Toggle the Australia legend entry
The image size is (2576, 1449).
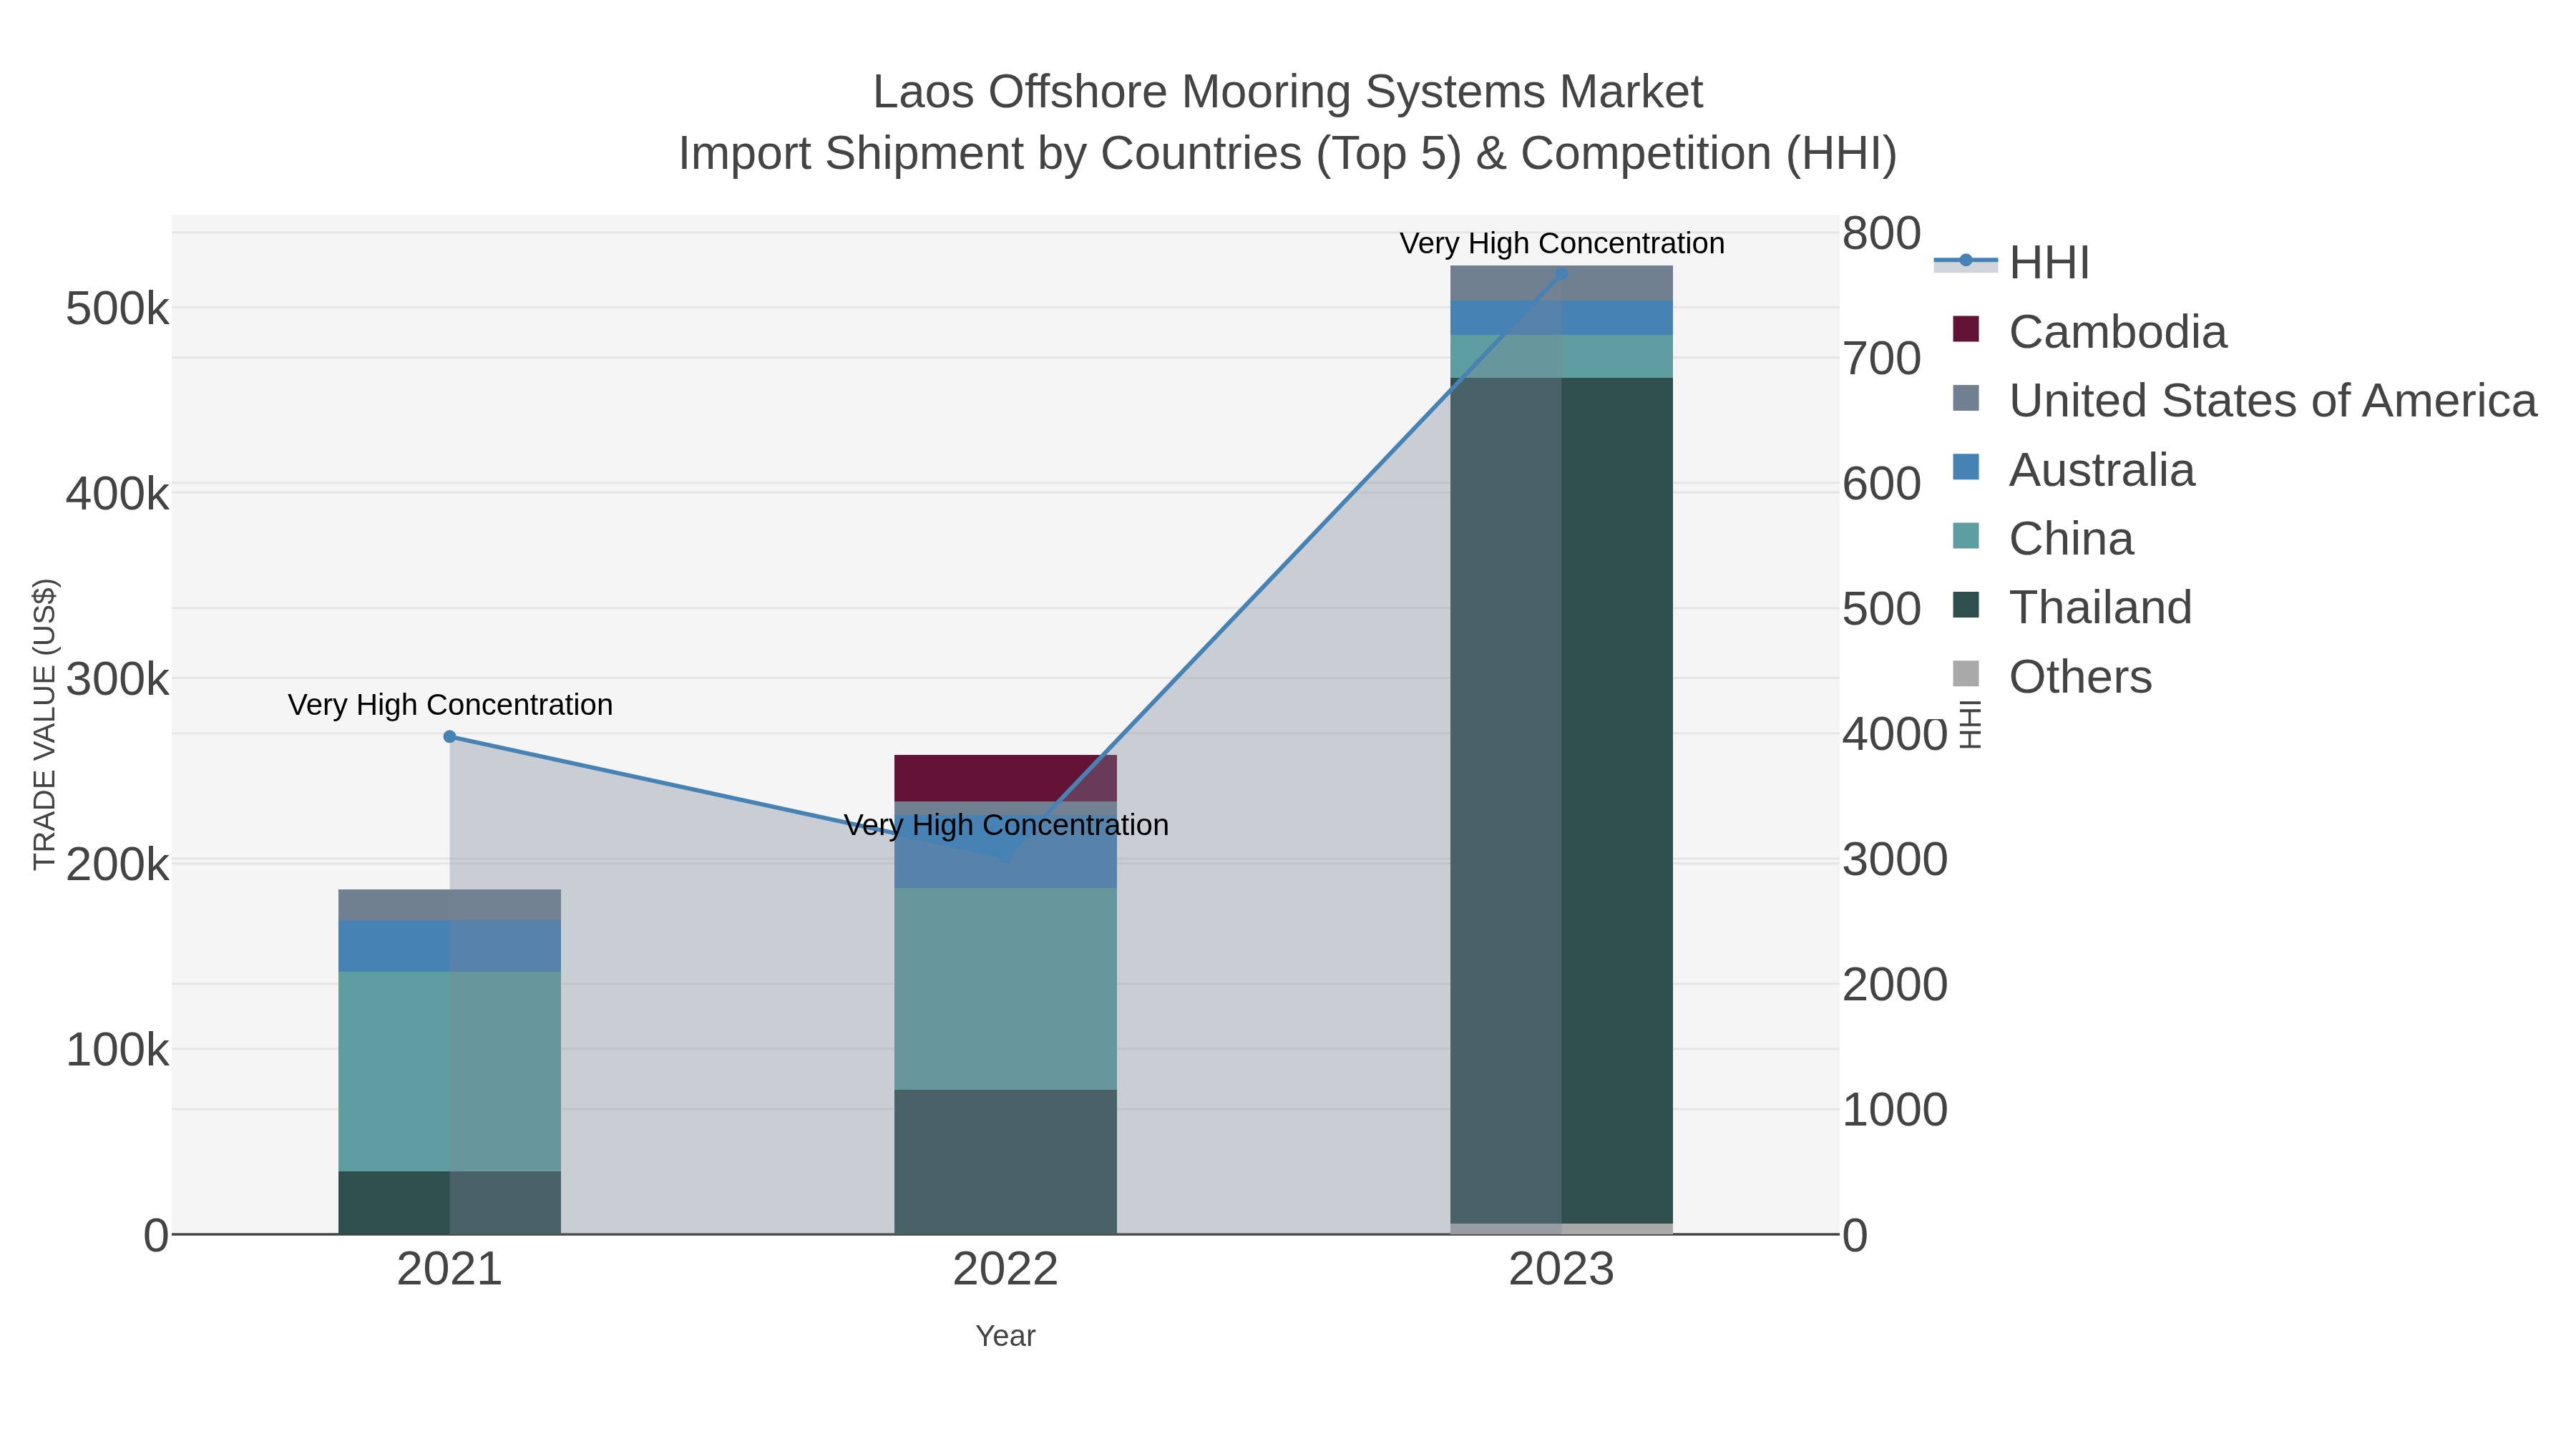(2074, 469)
